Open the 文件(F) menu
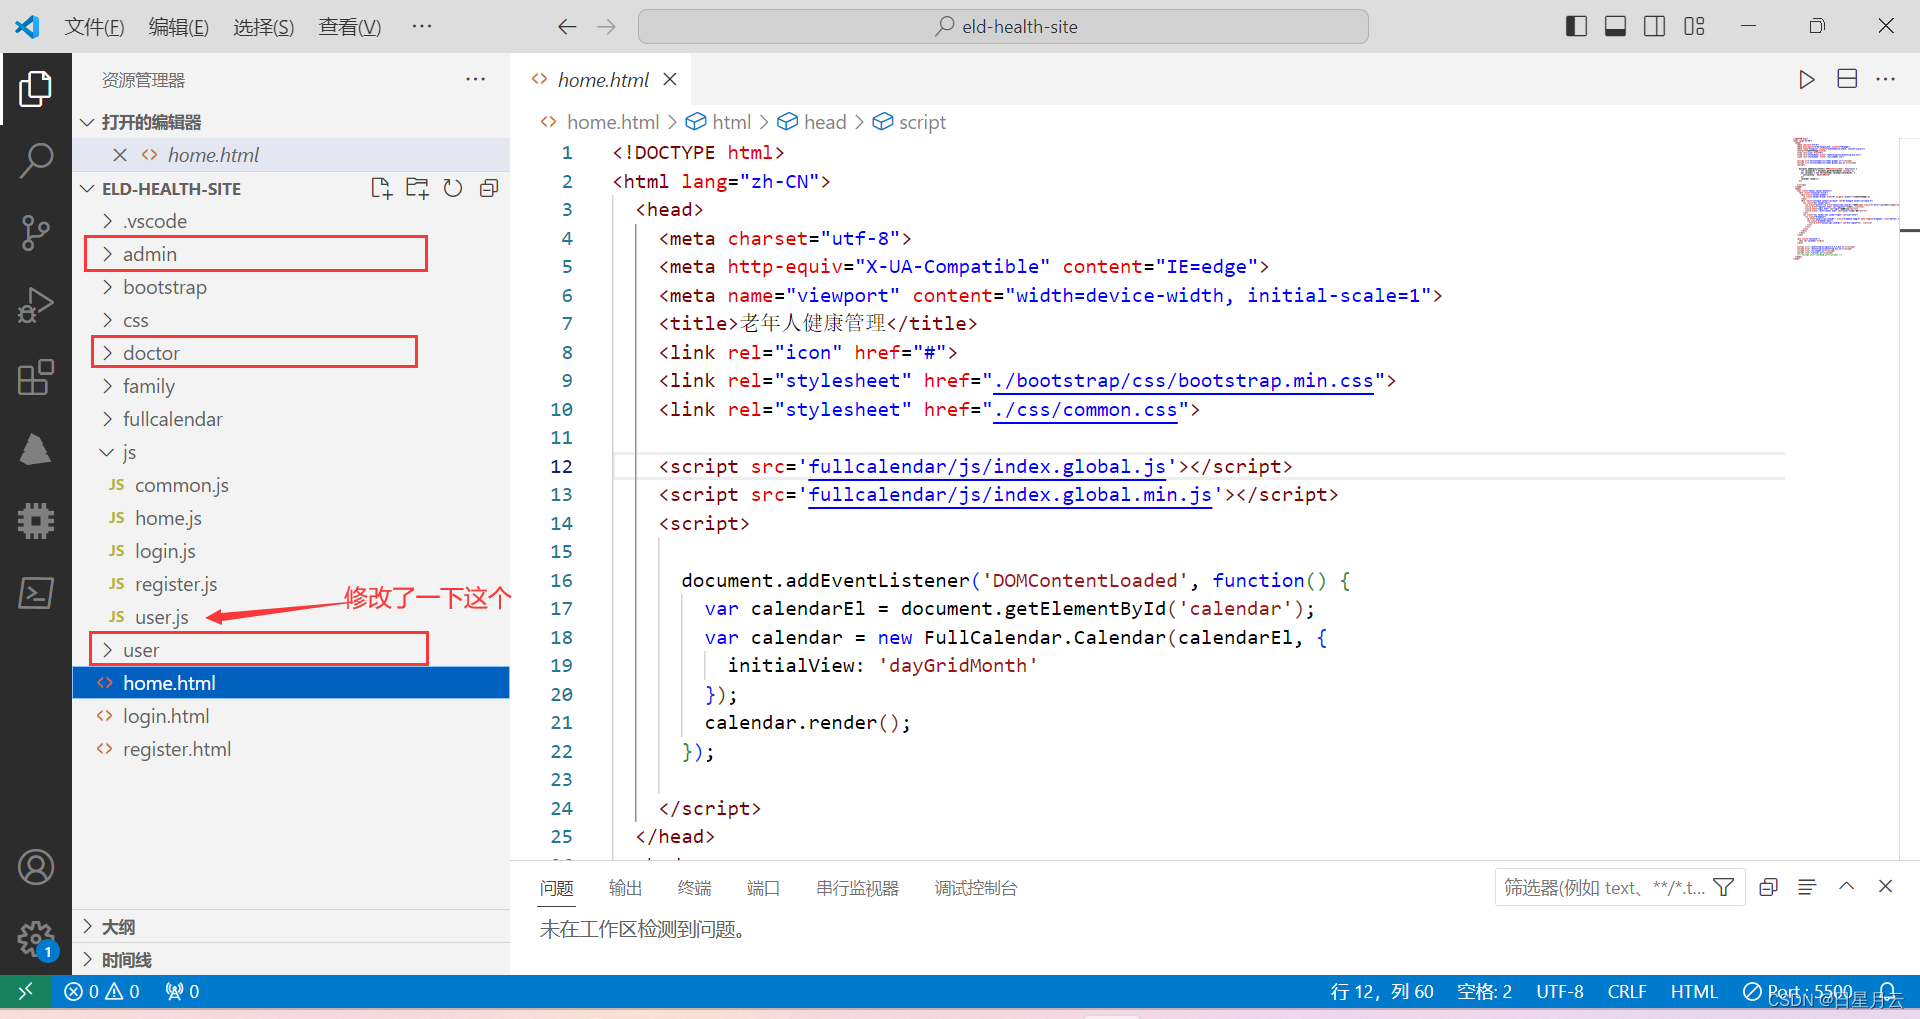The image size is (1920, 1019). 94,27
